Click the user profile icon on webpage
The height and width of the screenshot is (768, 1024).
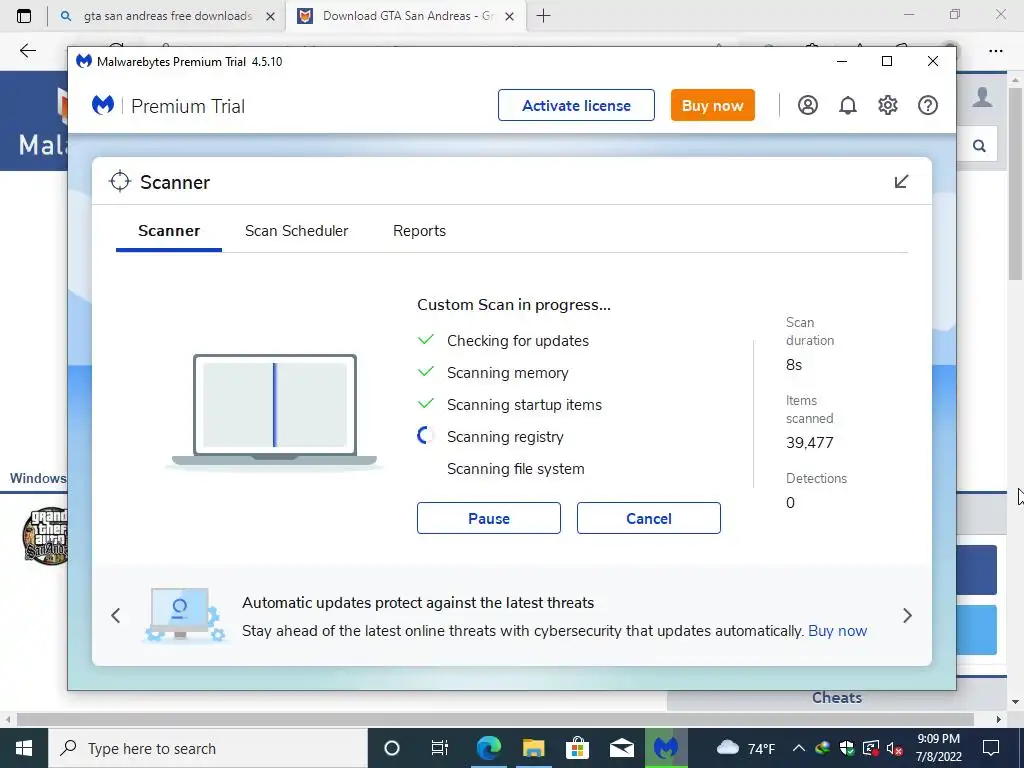pos(982,97)
